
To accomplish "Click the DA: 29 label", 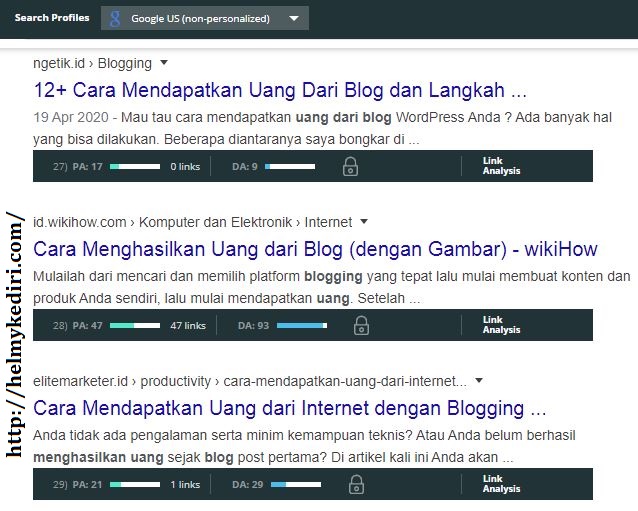I will (x=248, y=485).
